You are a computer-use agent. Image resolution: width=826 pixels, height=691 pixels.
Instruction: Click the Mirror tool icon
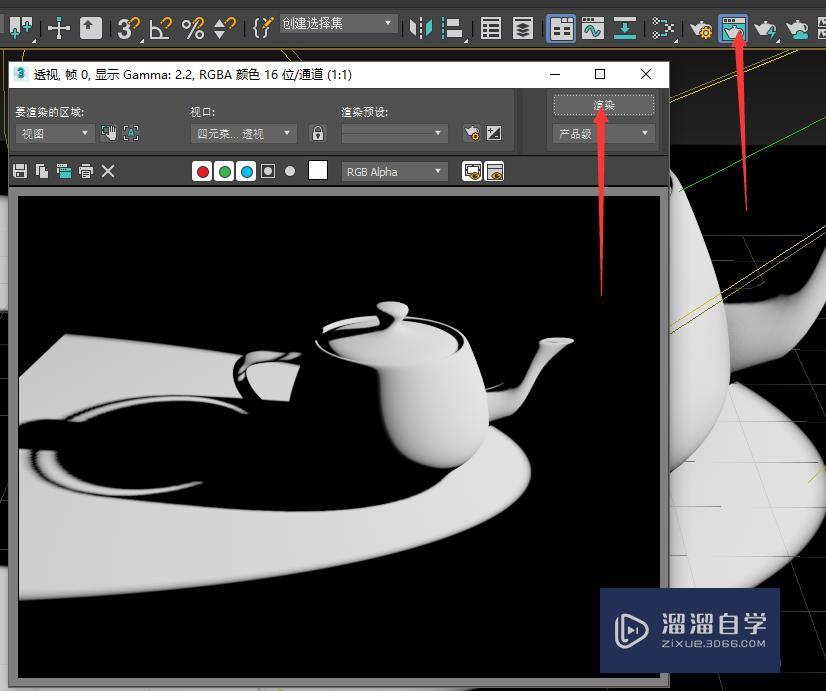(421, 27)
